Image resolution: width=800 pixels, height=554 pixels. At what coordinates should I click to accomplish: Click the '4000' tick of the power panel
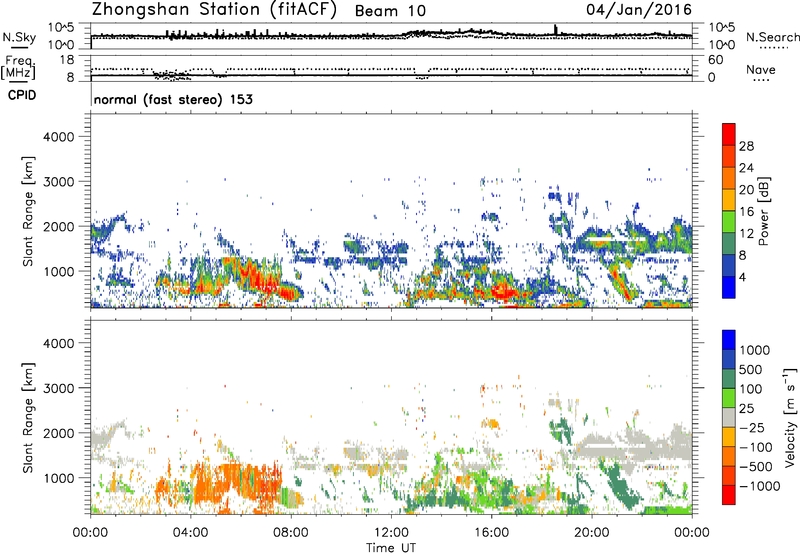59,137
